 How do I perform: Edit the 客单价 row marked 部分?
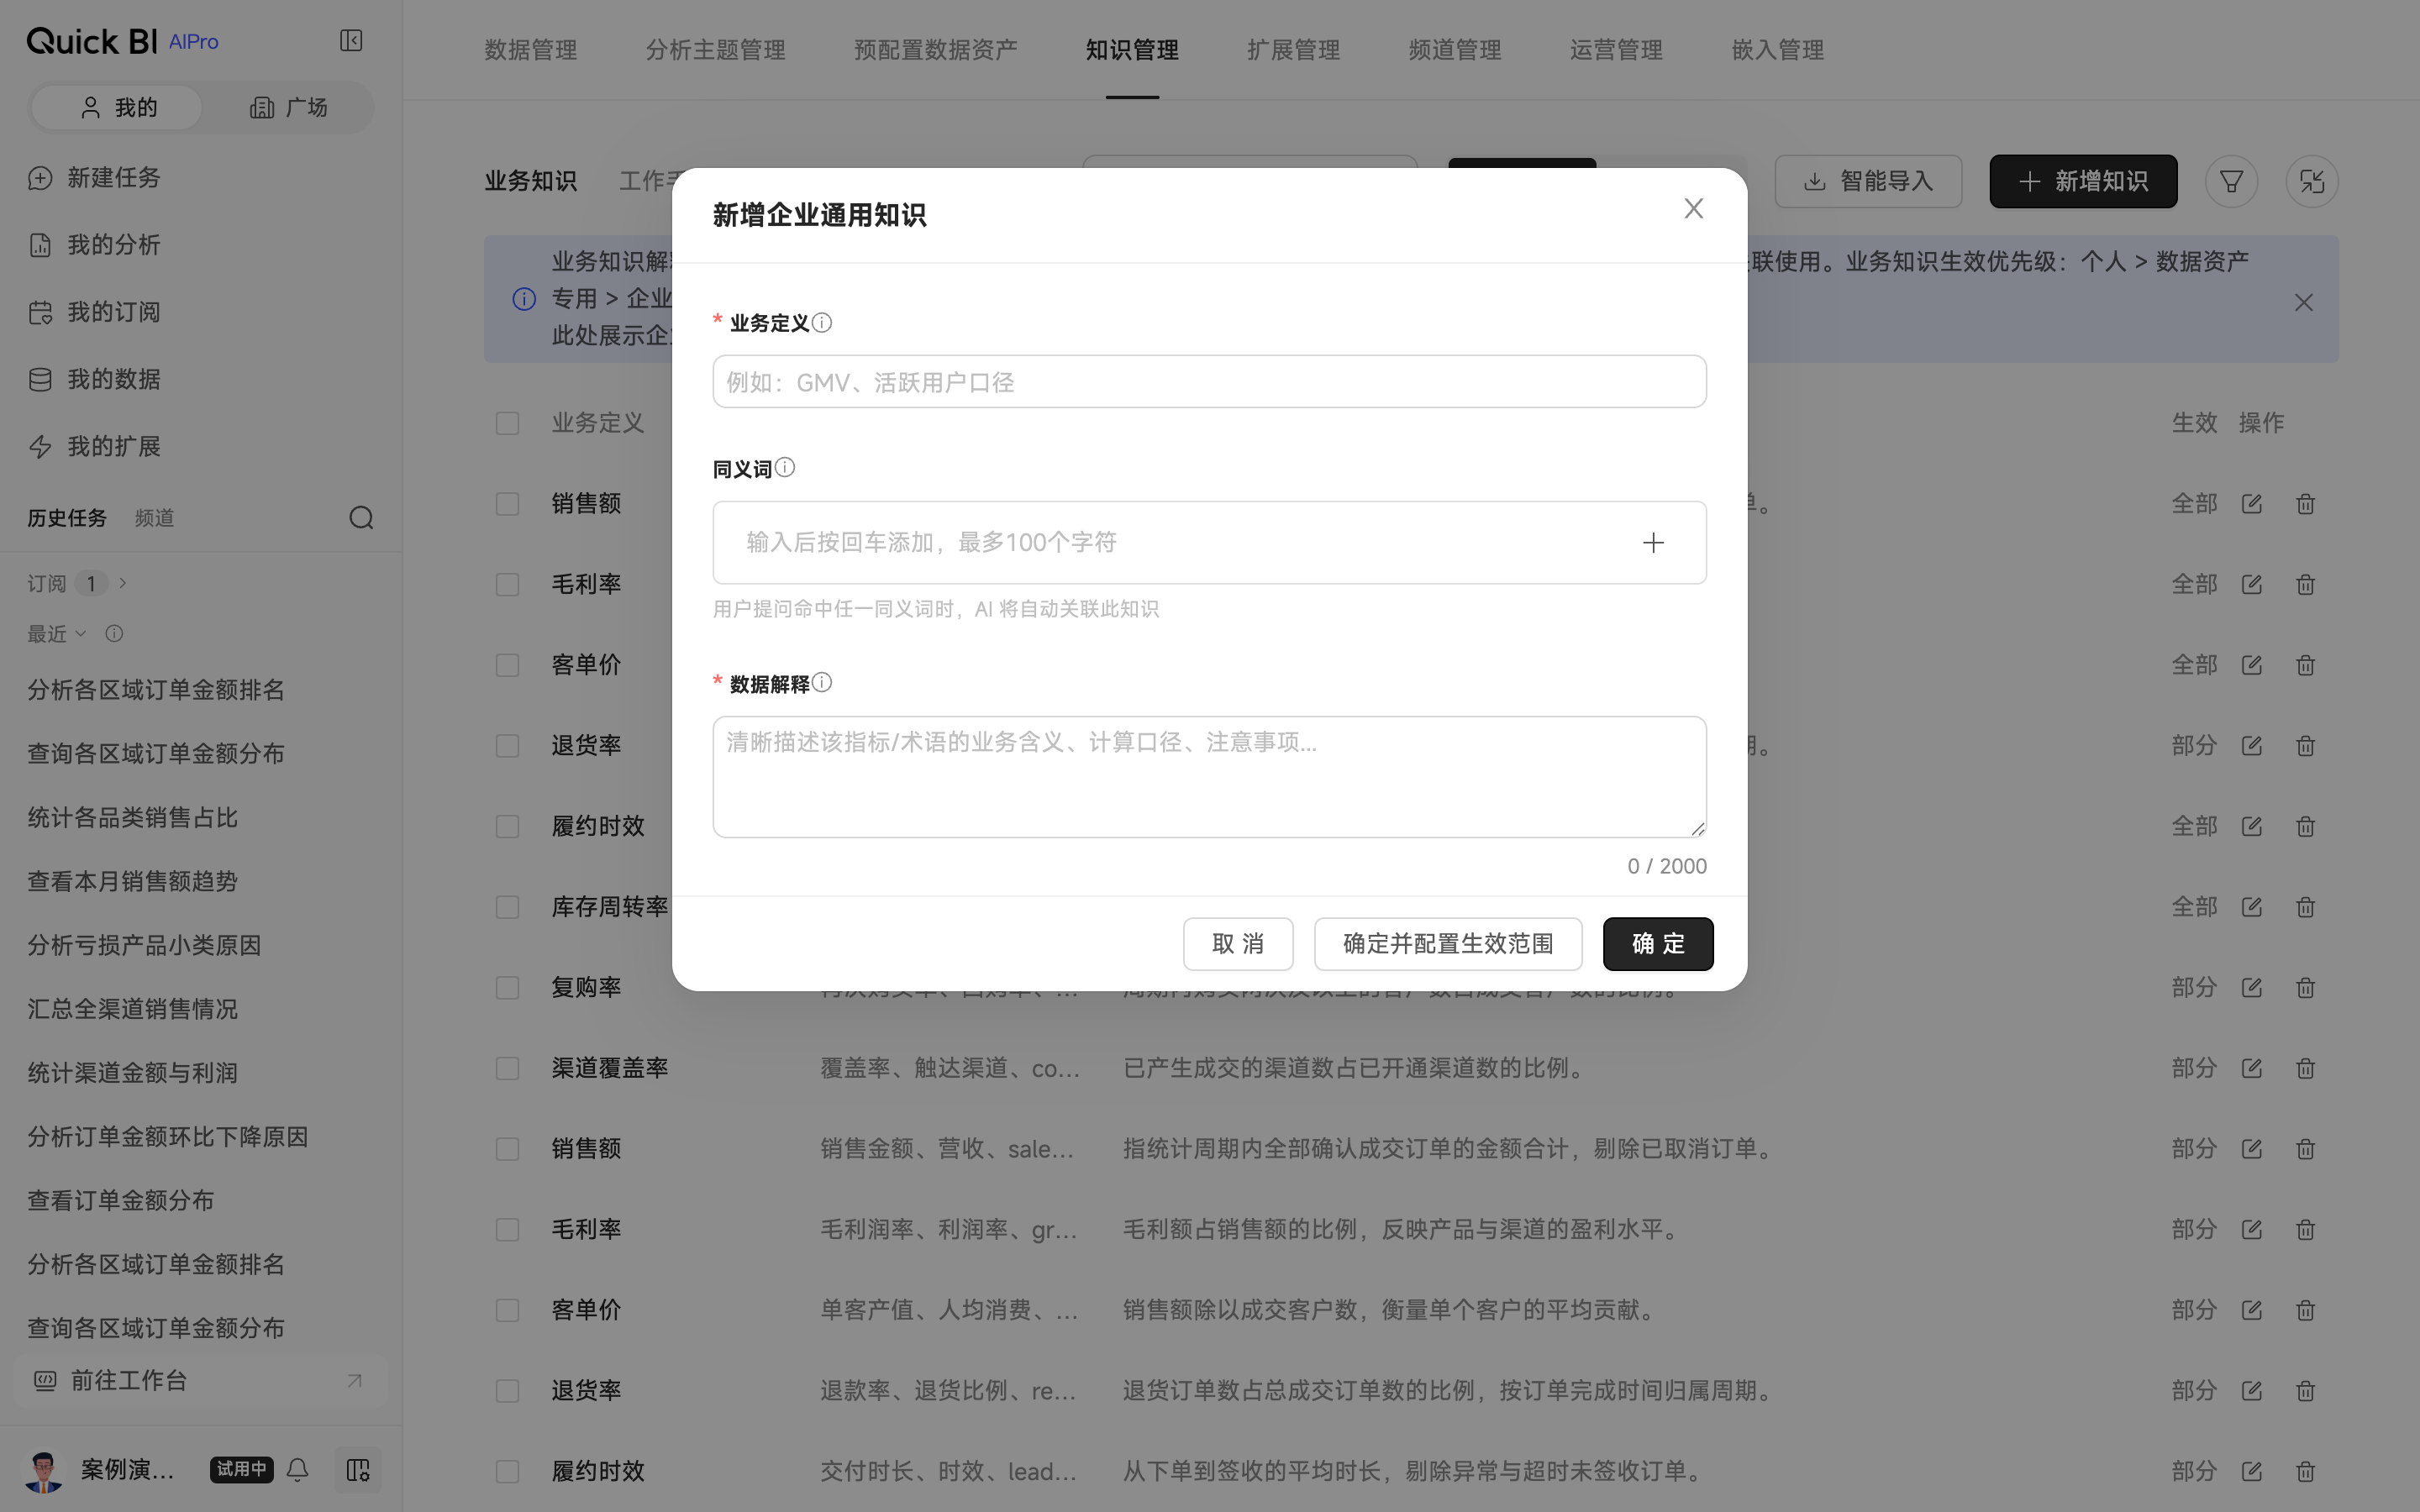tap(2252, 1310)
